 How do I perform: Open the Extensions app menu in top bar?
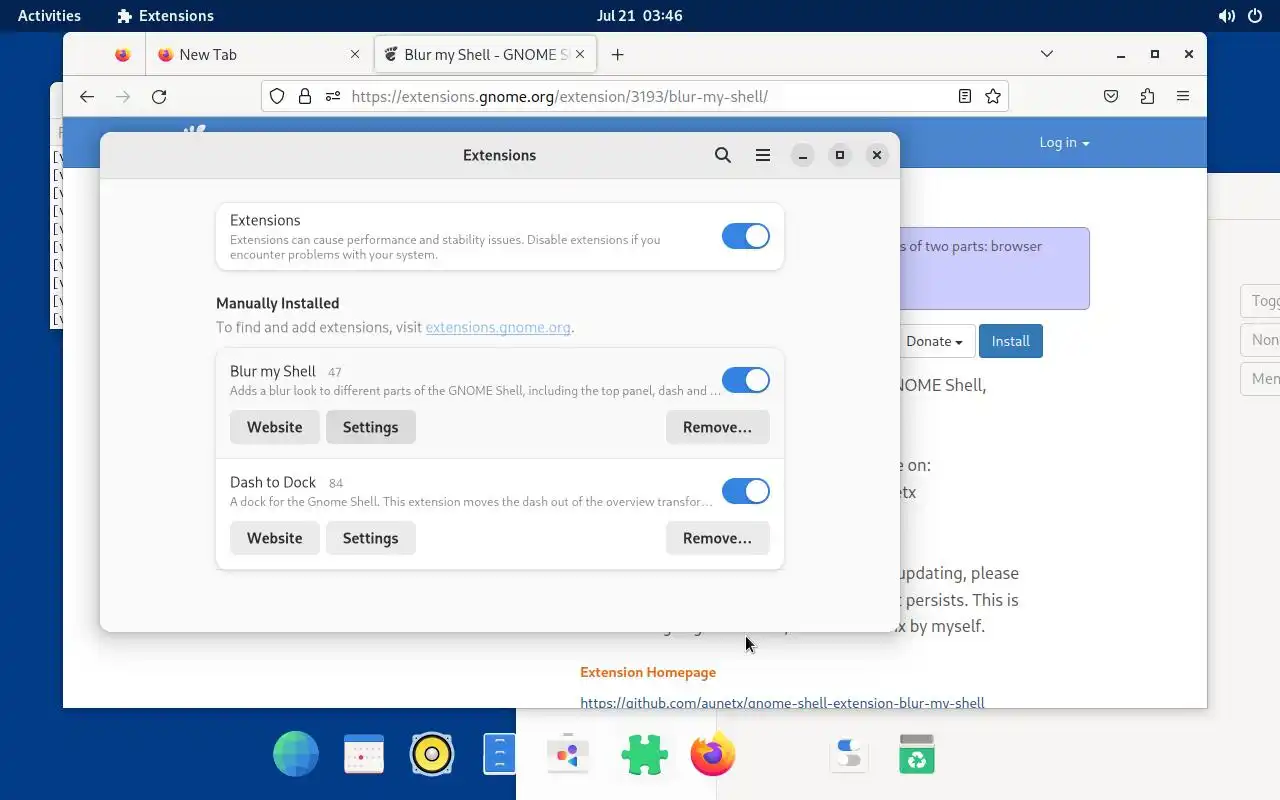[165, 16]
